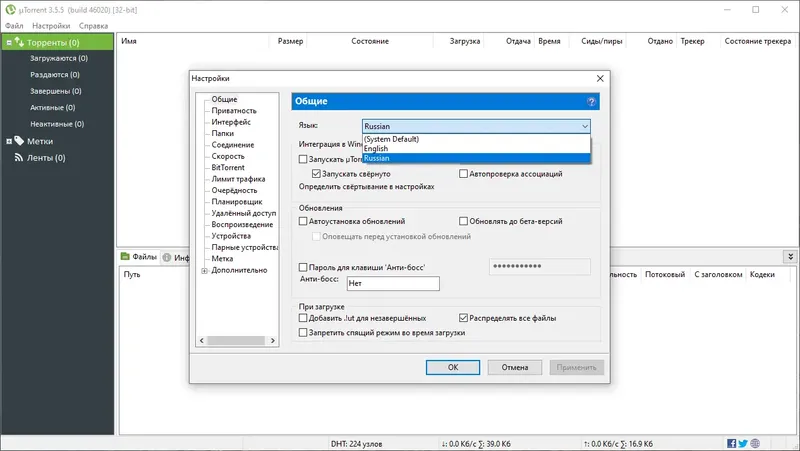Open the Файл menu
This screenshot has width=800, height=451.
pyautogui.click(x=14, y=26)
